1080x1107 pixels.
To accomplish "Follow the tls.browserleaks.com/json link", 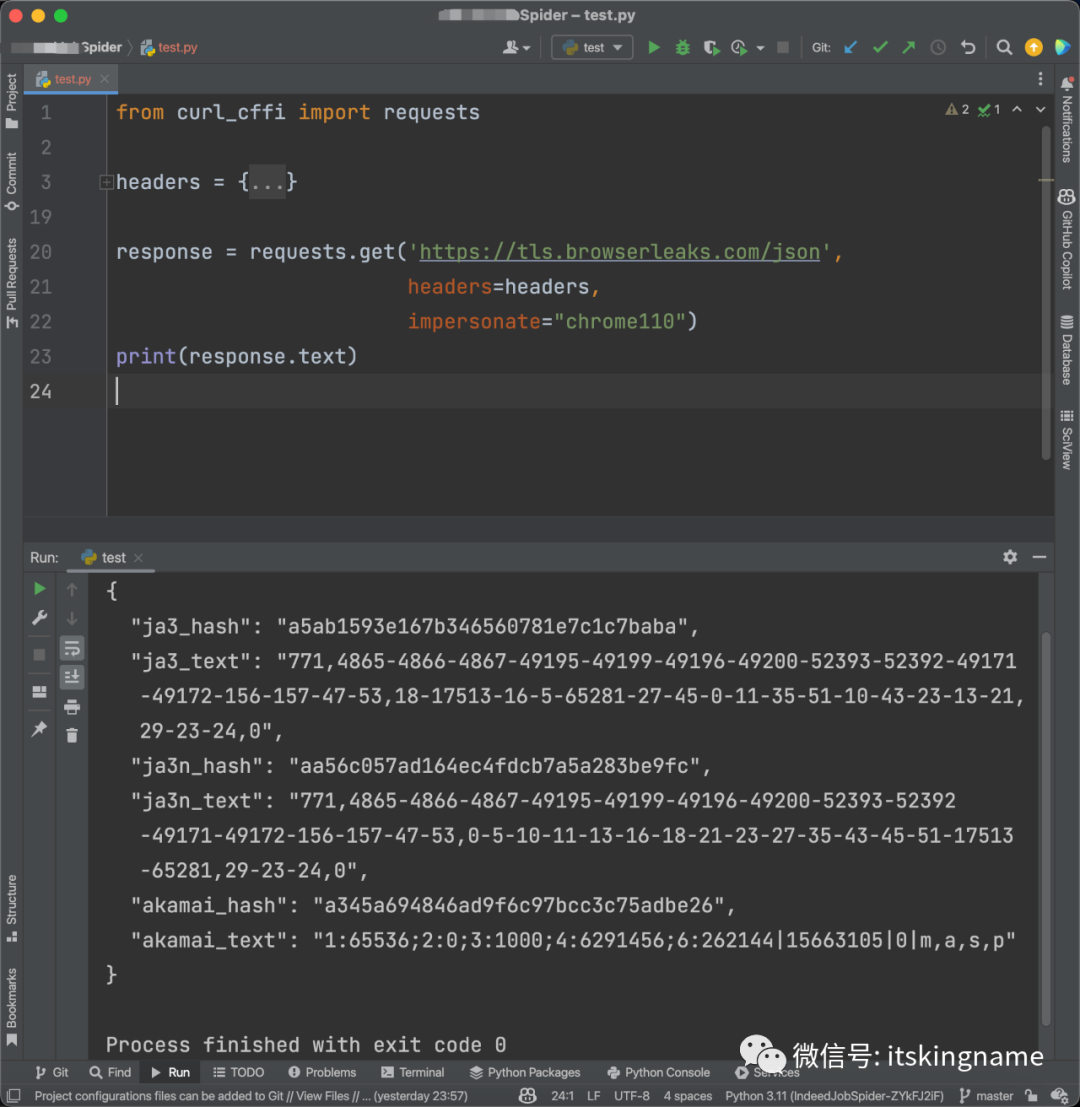I will tap(620, 252).
